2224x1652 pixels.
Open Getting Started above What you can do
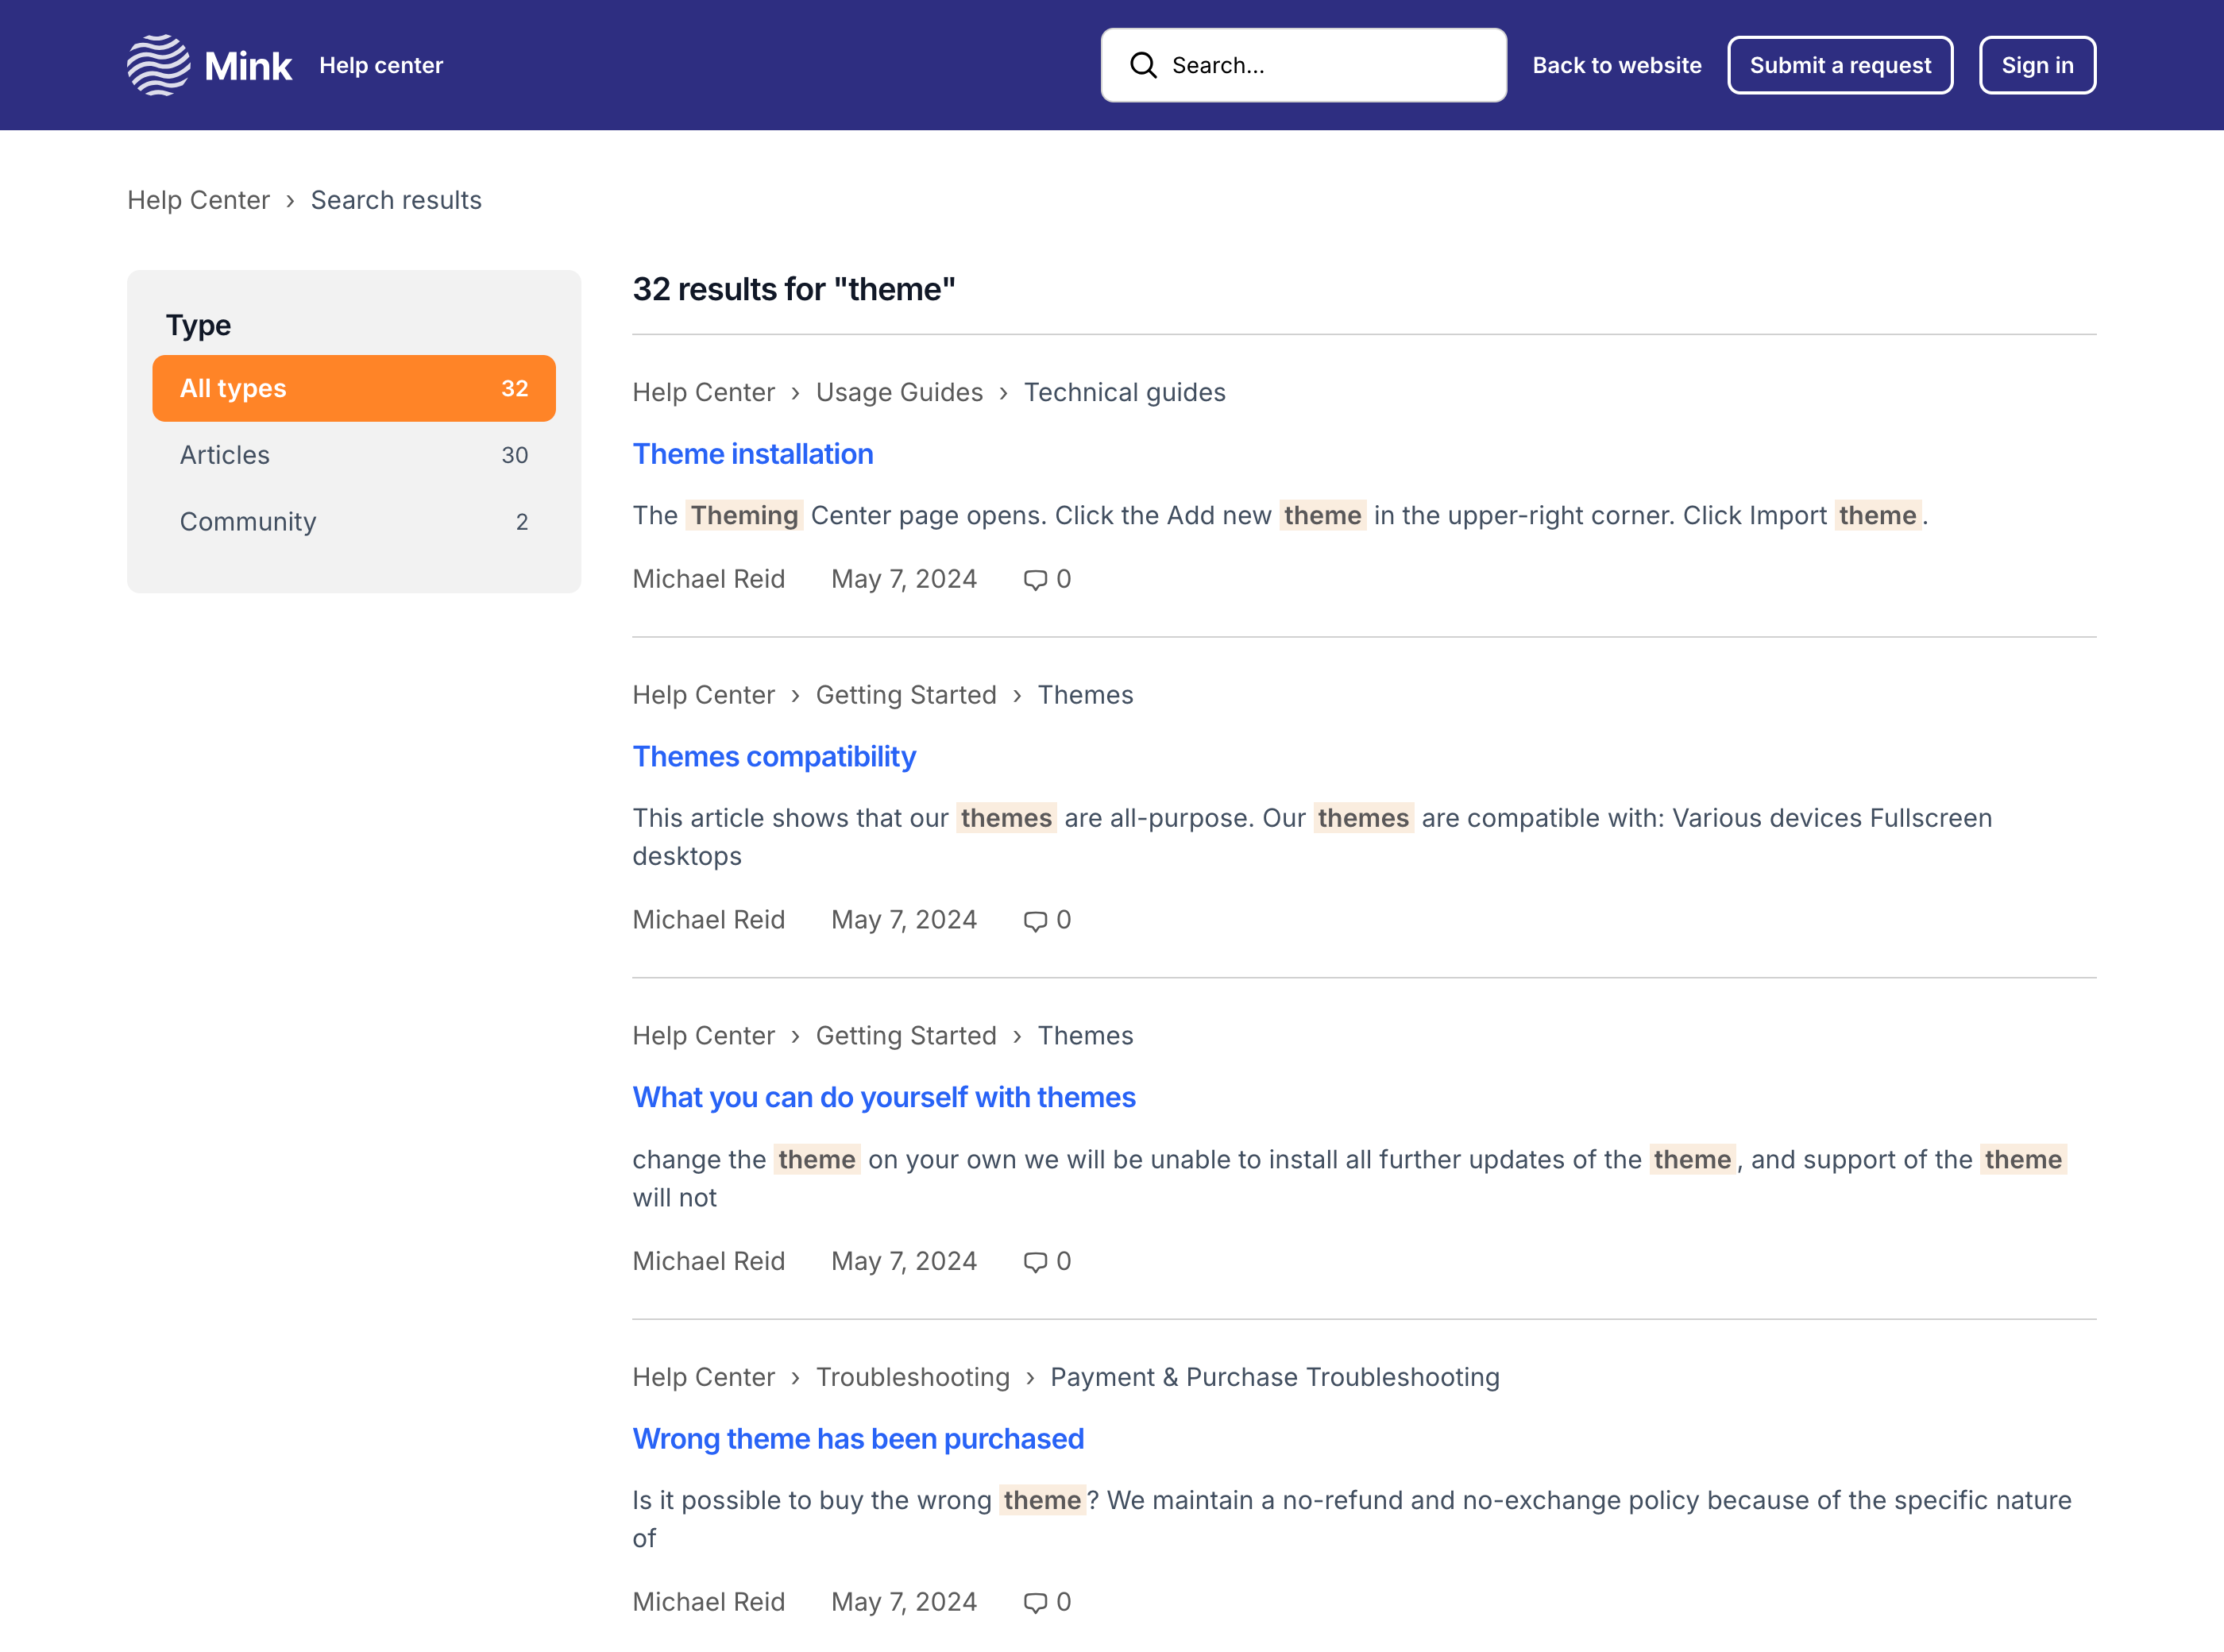(906, 1036)
